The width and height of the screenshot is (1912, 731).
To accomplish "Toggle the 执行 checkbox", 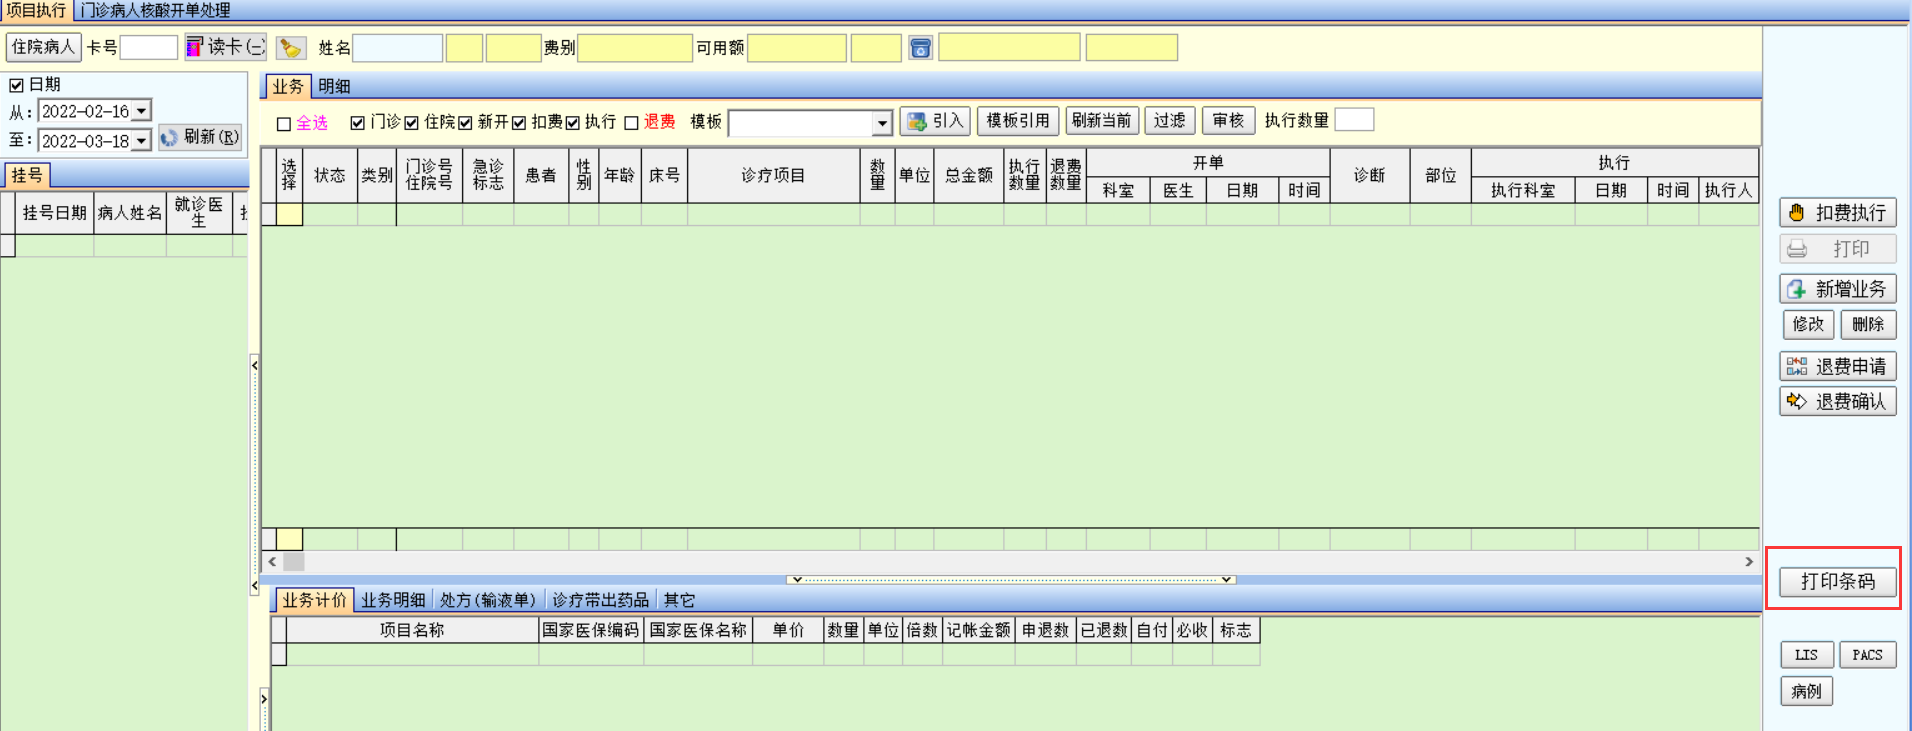I will coord(573,123).
